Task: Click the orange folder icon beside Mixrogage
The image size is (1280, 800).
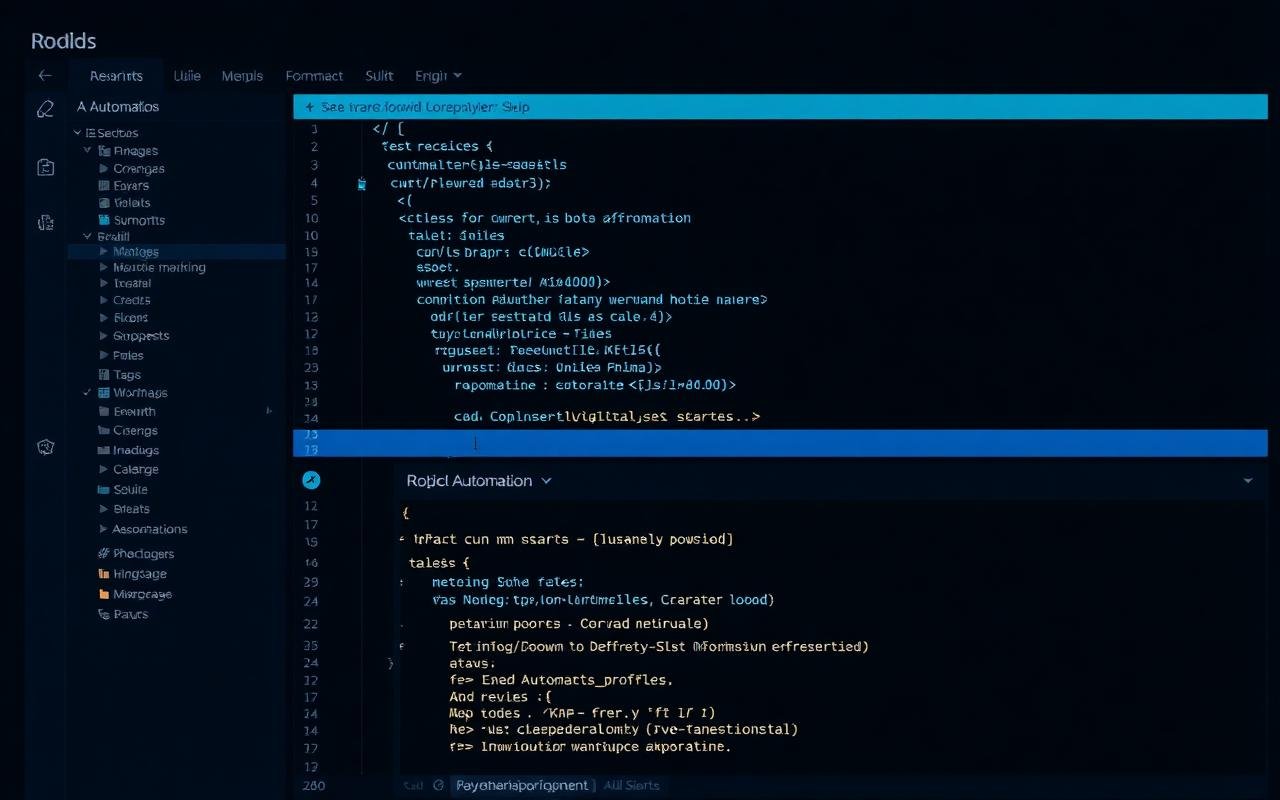Action: (x=104, y=594)
